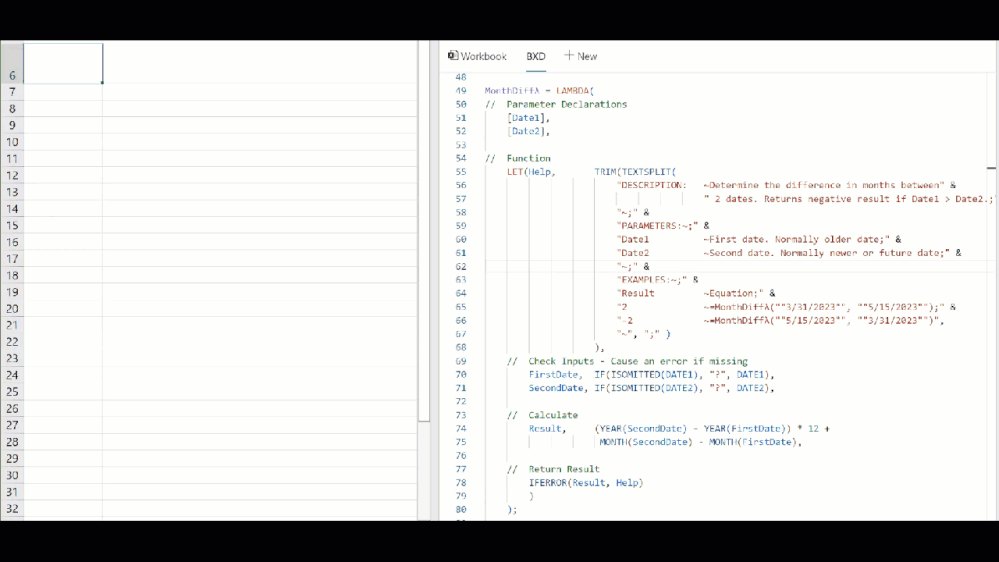Select spreadsheet row header 32

click(x=12, y=508)
